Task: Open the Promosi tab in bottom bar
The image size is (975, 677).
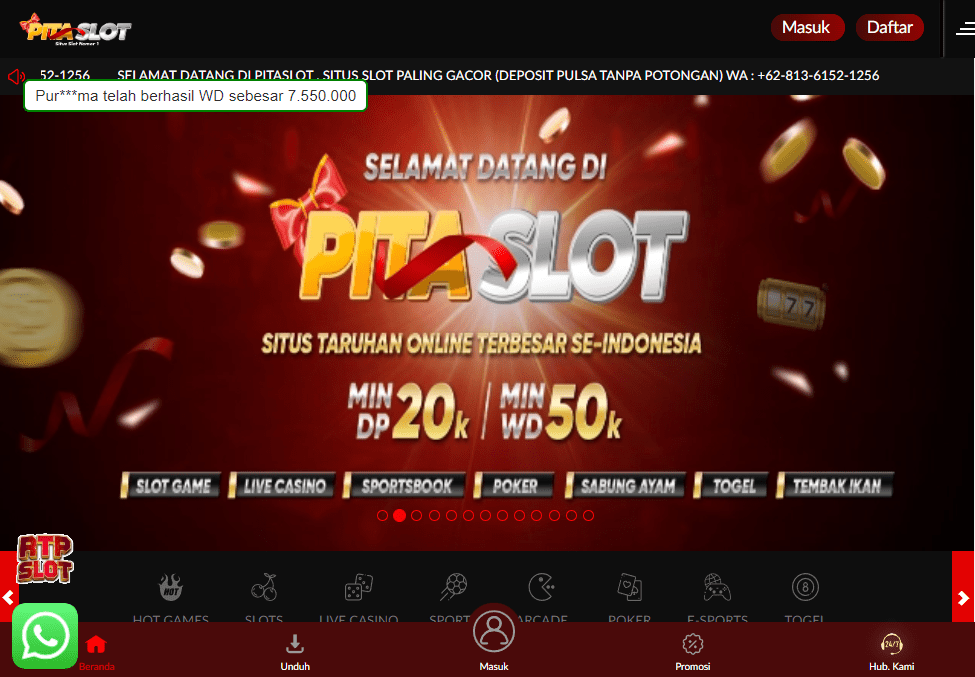Action: 693,652
